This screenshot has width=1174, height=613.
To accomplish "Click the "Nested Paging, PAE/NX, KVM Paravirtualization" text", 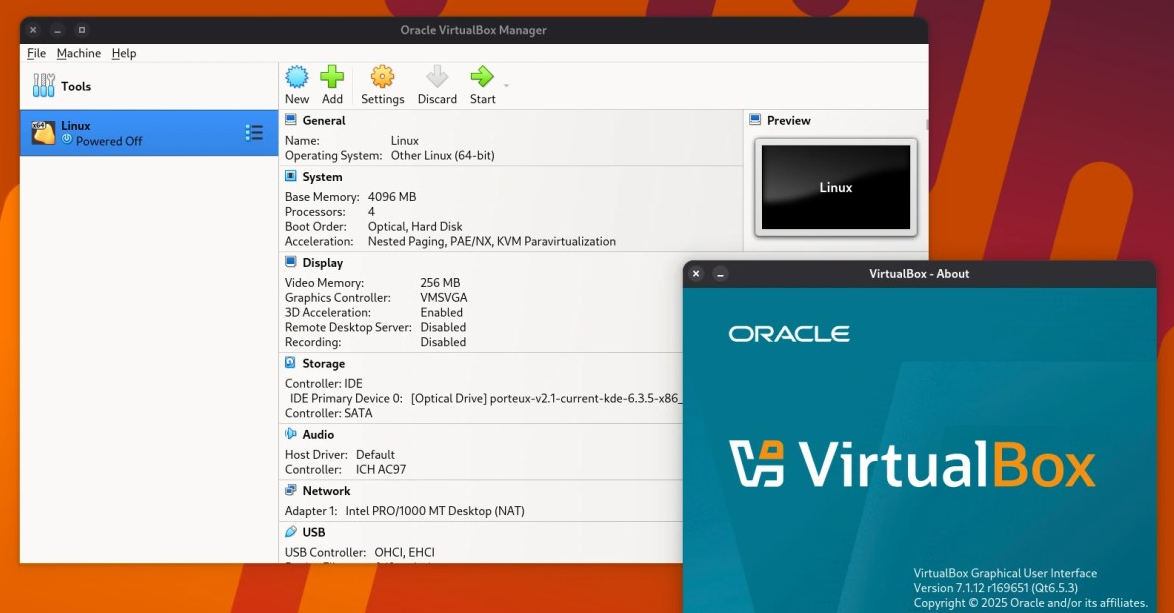I will (x=492, y=242).
